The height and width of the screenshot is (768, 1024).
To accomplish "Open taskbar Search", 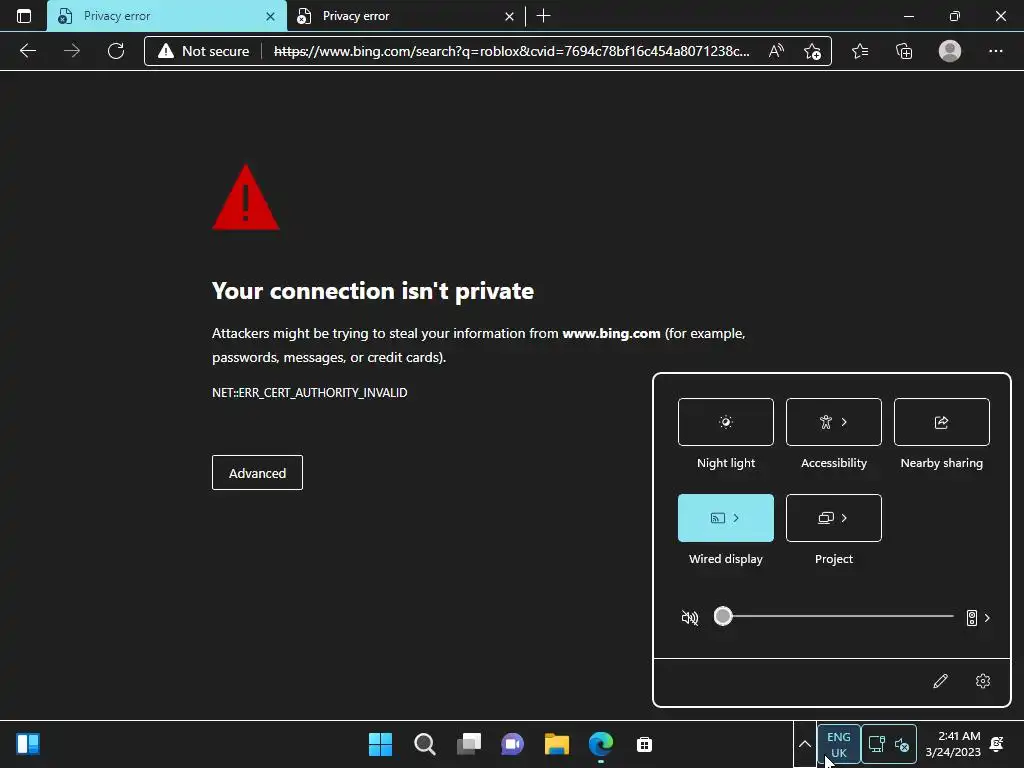I will (x=424, y=744).
